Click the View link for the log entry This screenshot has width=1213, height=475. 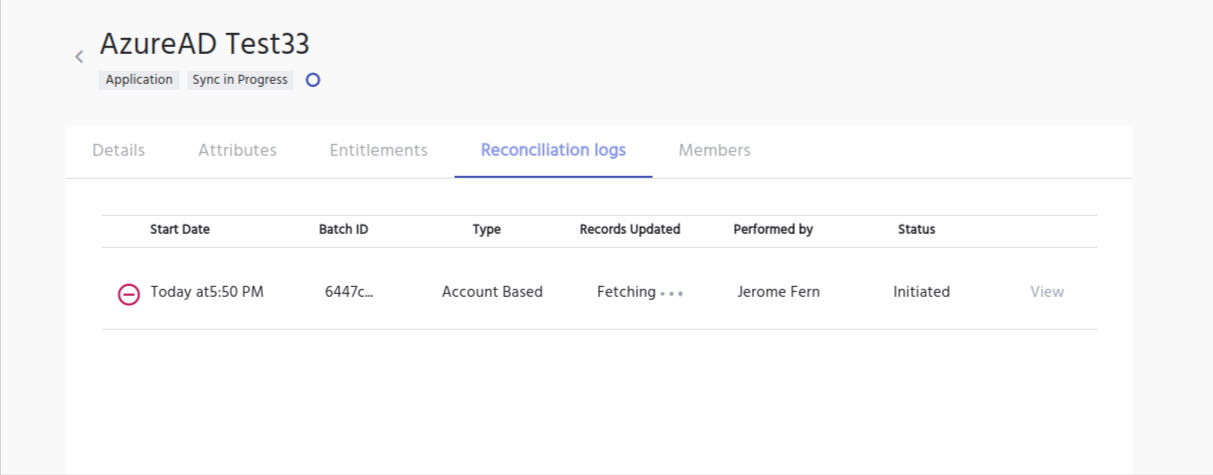pos(1047,292)
